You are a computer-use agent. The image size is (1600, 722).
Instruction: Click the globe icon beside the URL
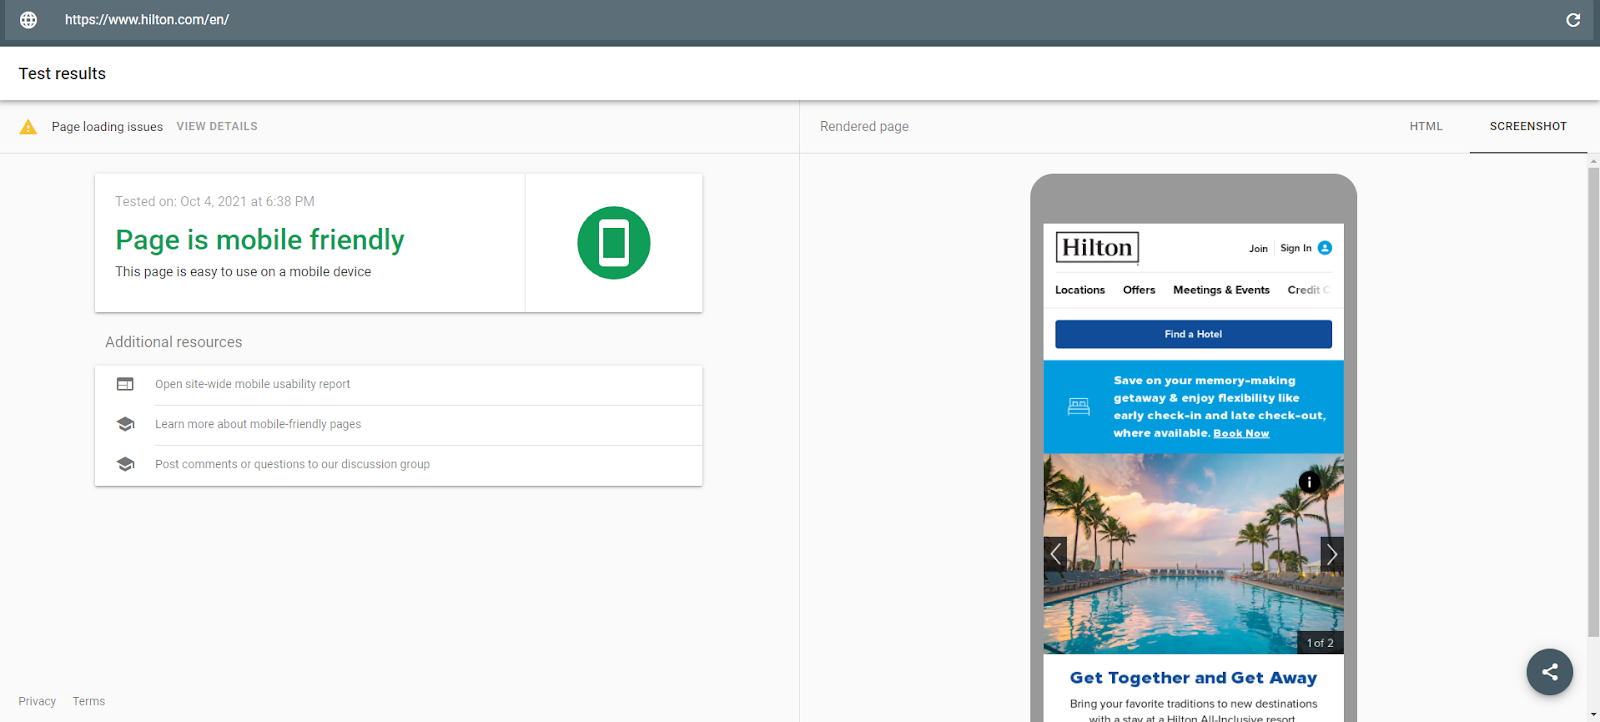[x=29, y=20]
